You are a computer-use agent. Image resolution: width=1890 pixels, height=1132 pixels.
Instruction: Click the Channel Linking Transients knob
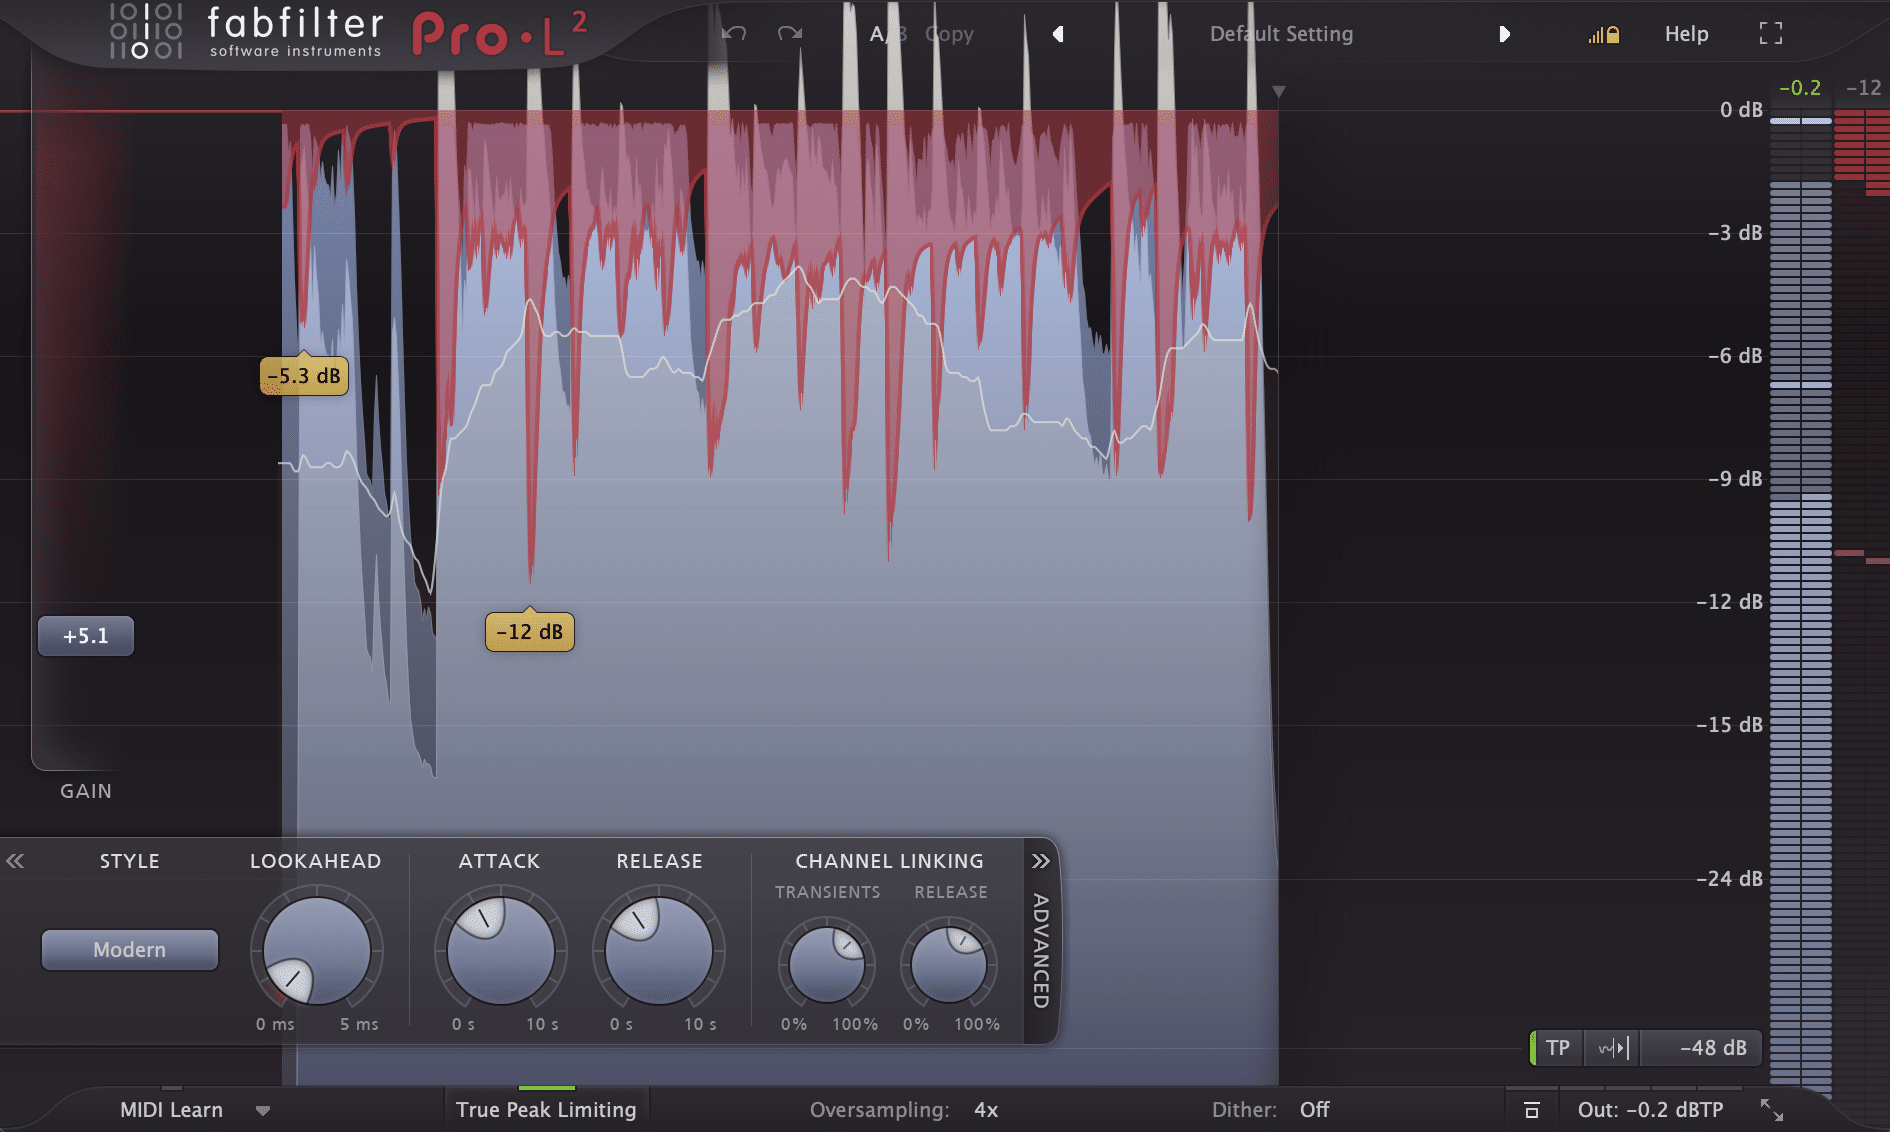pos(827,965)
